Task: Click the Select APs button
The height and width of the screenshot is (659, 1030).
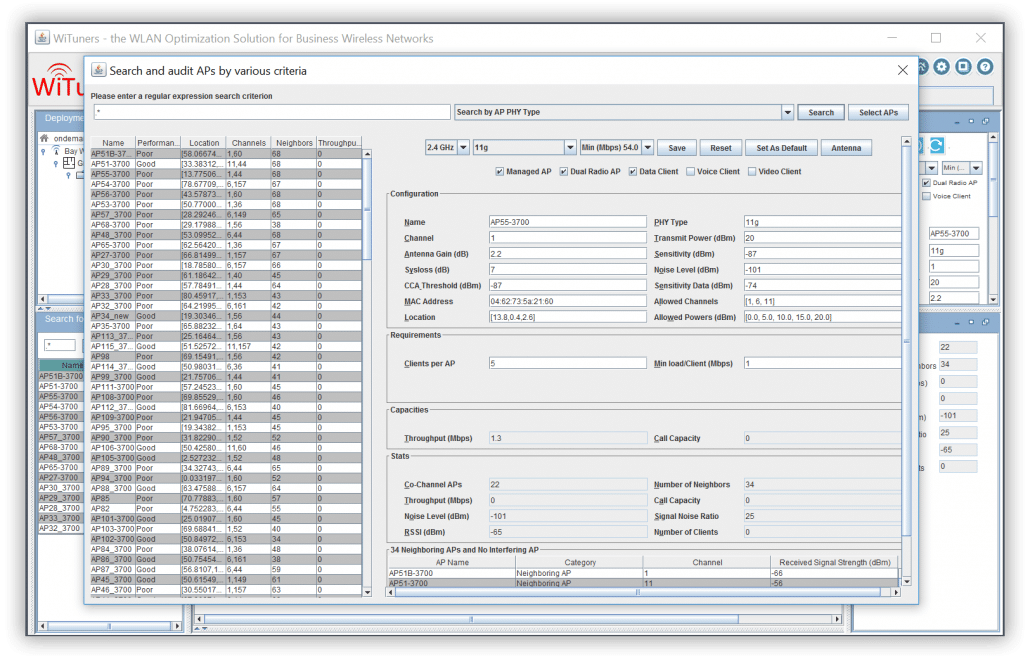Action: pos(878,112)
